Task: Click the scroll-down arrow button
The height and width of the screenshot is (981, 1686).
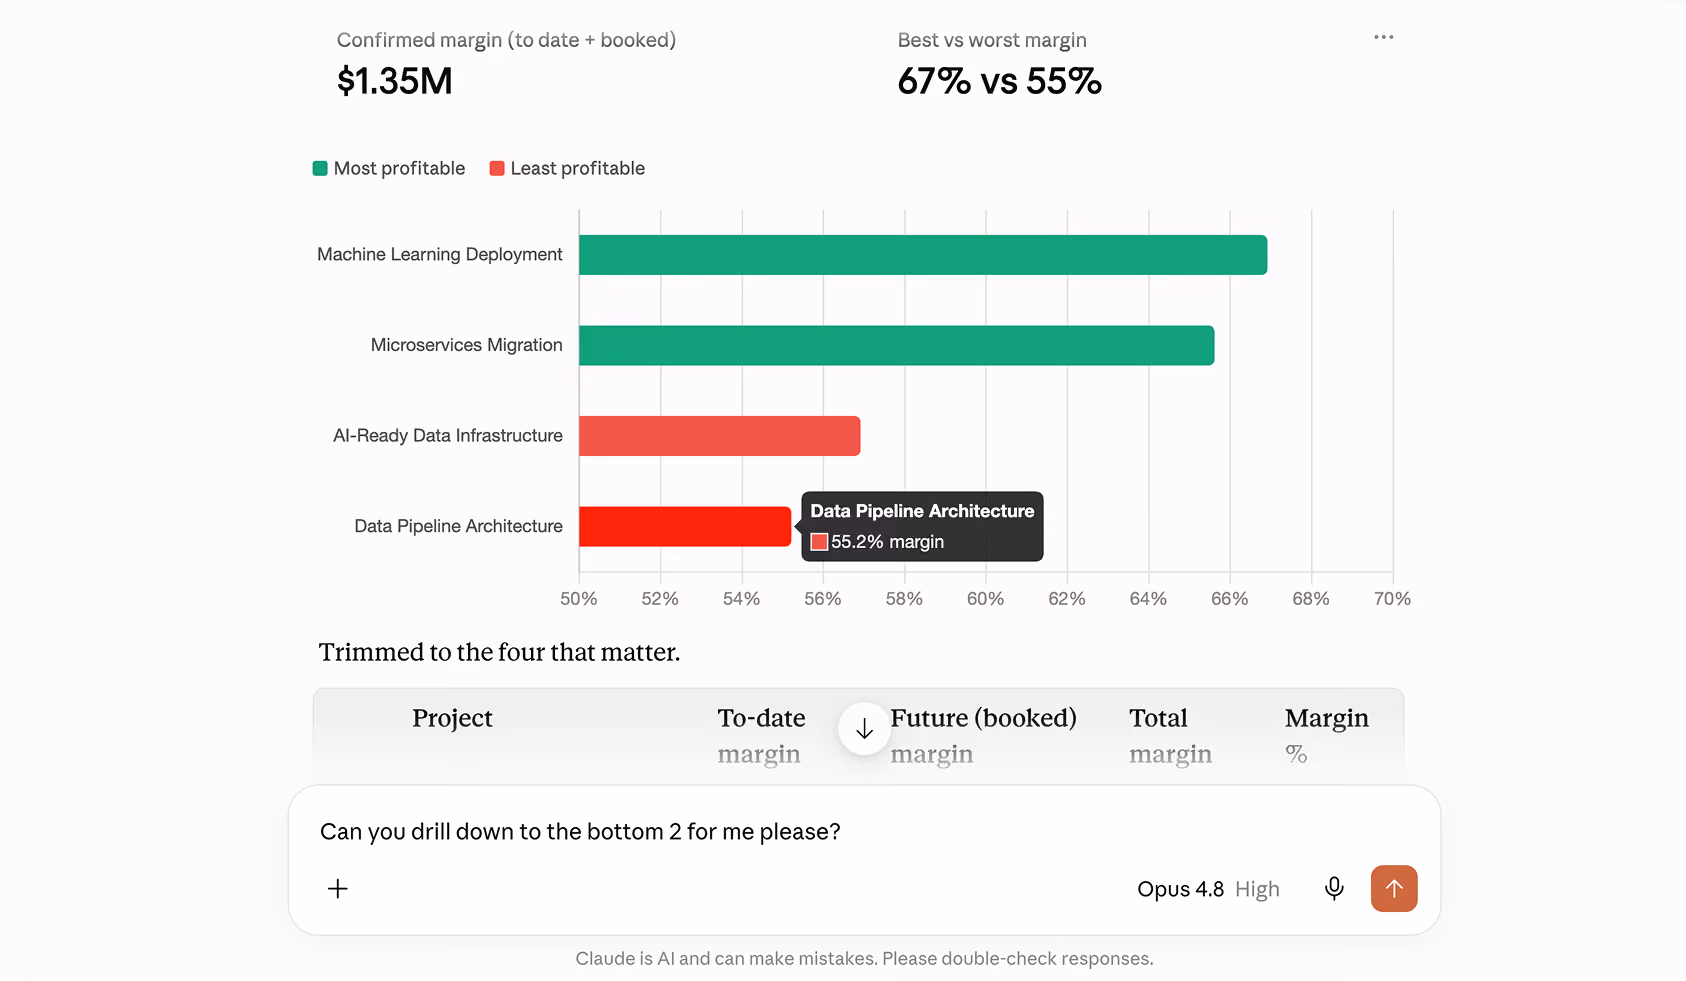Action: 865,729
